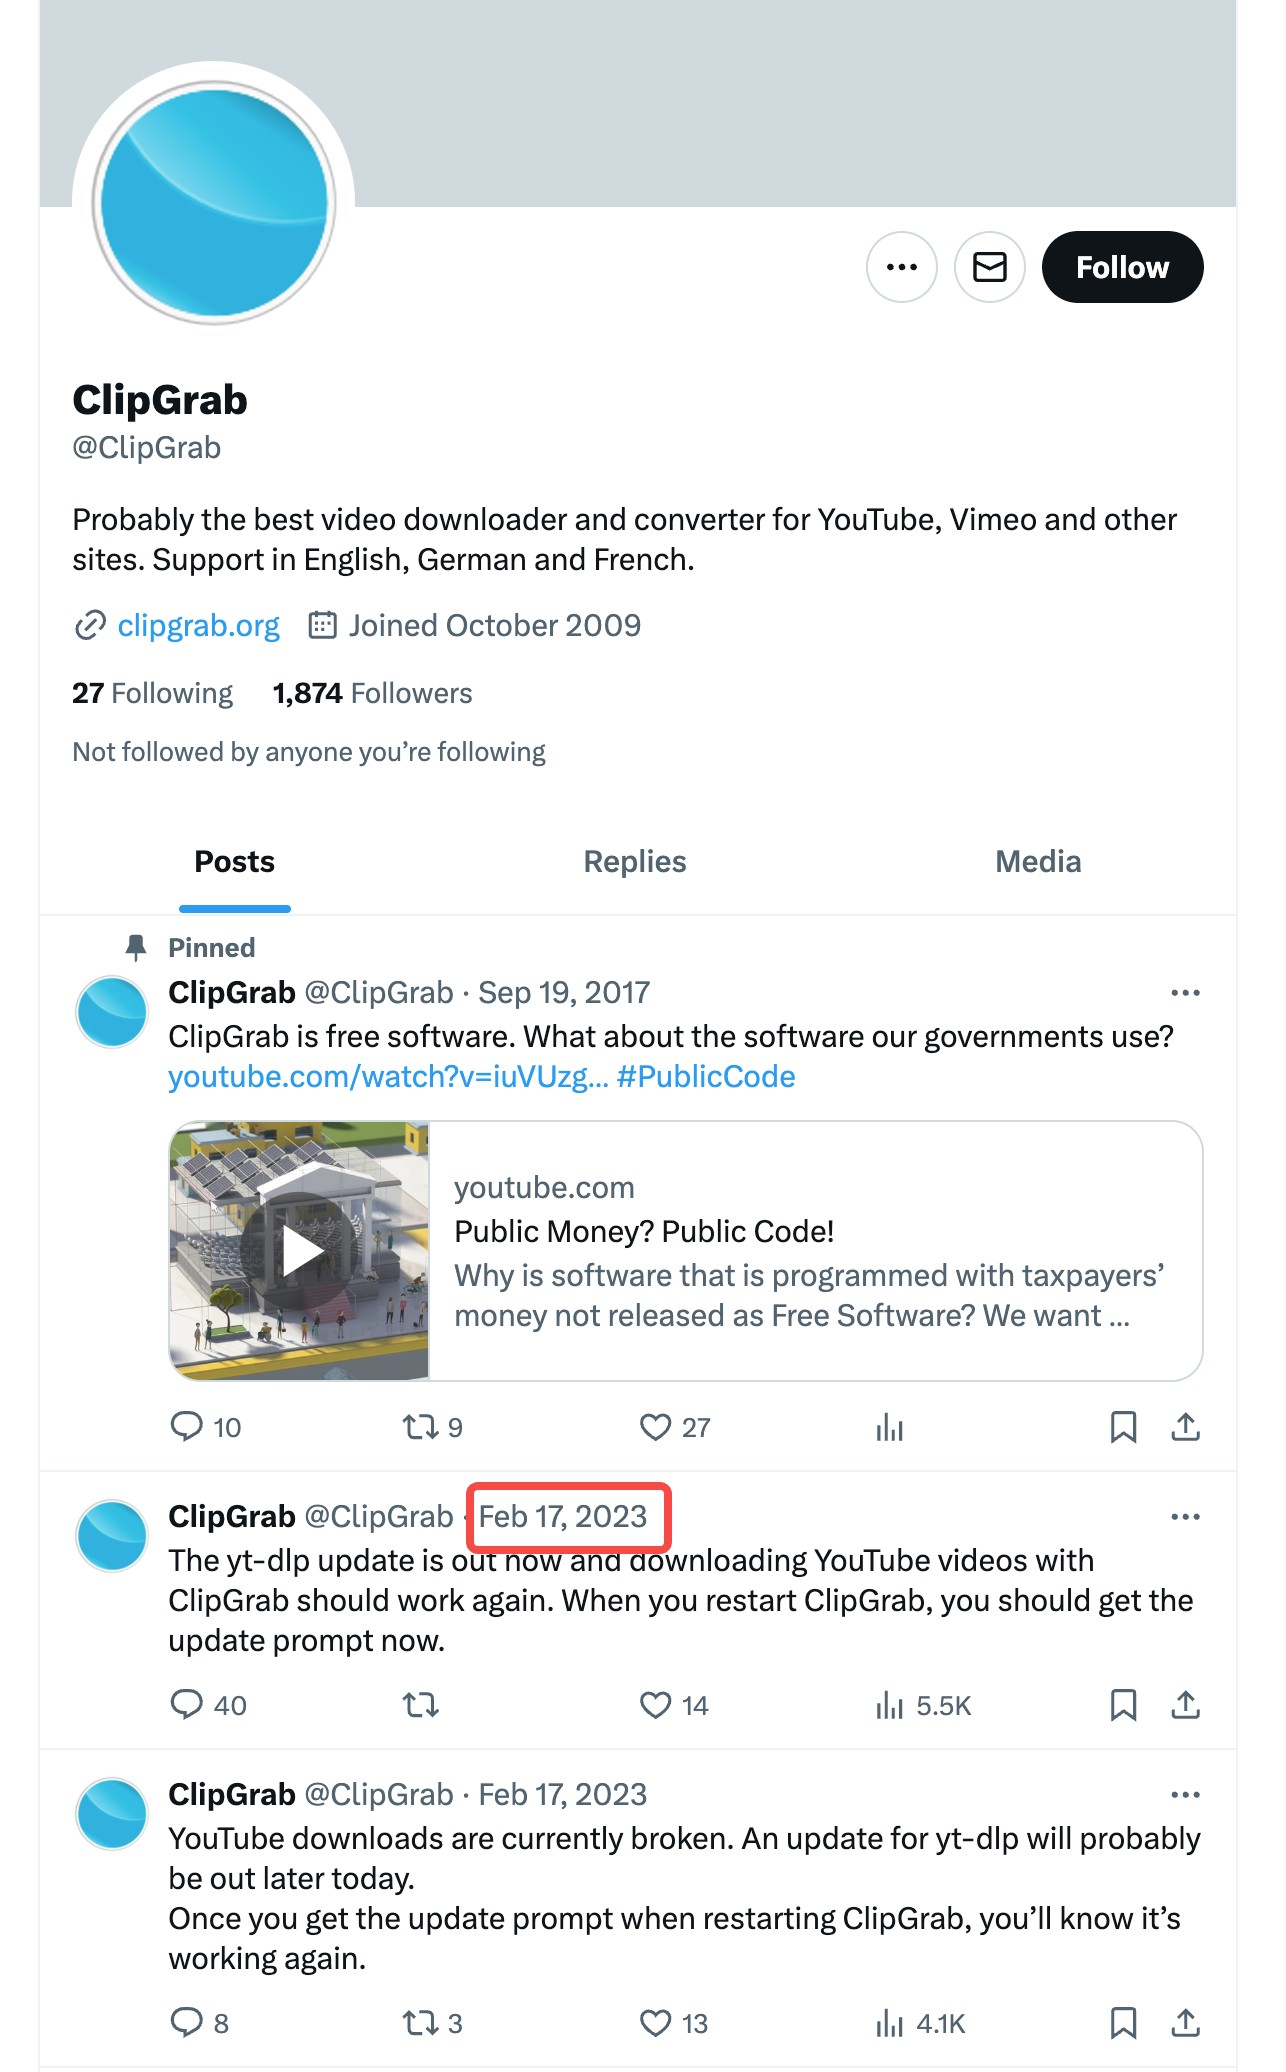
Task: Like the YouTube downloads broken post
Action: tap(674, 2023)
